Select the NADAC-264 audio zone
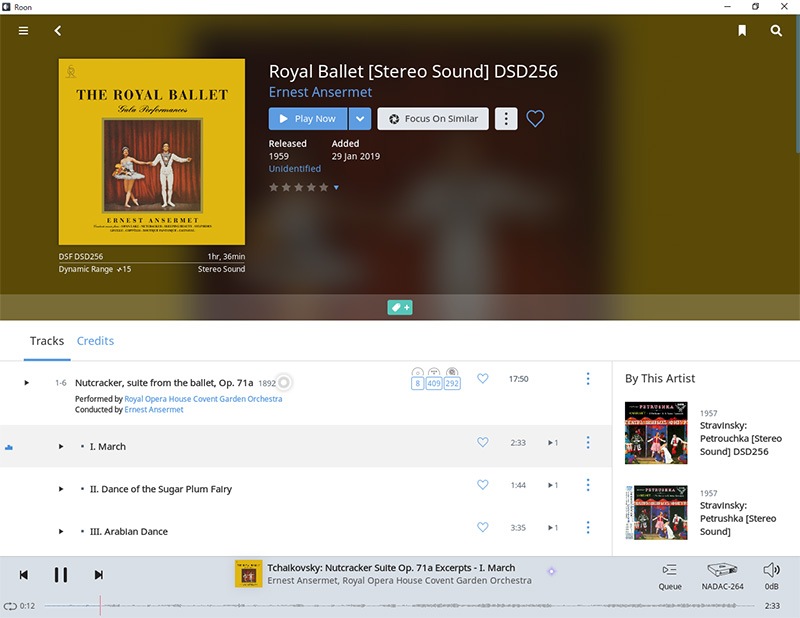This screenshot has width=800, height=618. 722,577
